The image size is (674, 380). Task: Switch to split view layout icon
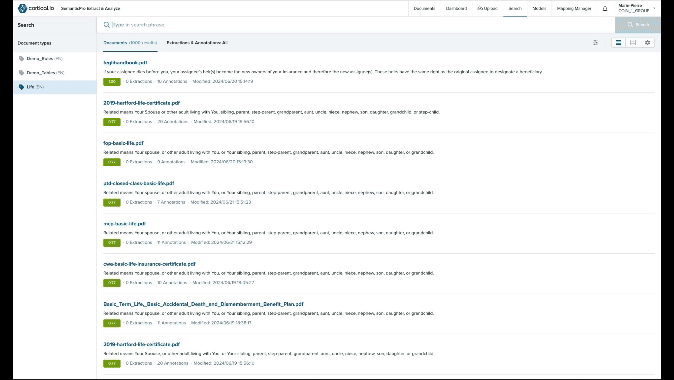click(x=633, y=43)
